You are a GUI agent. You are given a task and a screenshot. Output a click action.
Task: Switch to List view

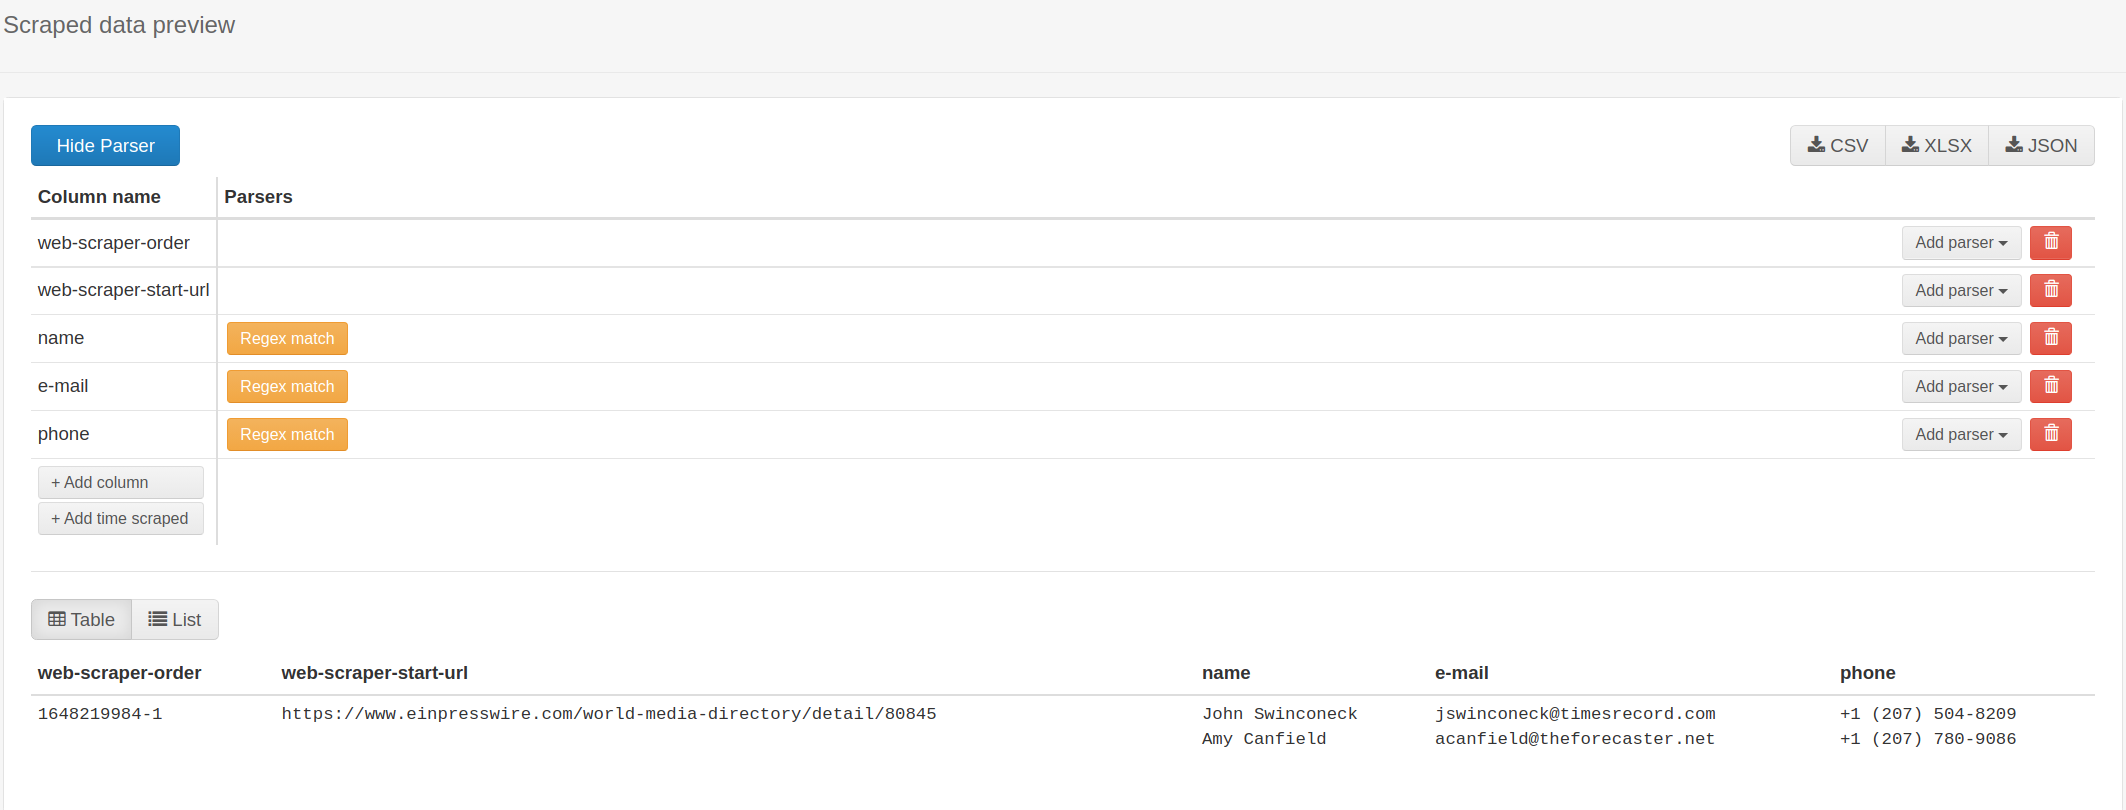(x=175, y=620)
